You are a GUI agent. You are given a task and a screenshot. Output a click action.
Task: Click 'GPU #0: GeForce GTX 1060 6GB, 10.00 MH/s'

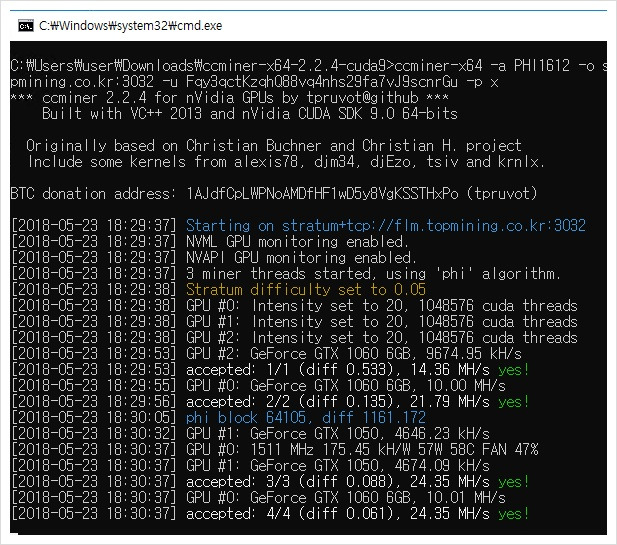345,386
